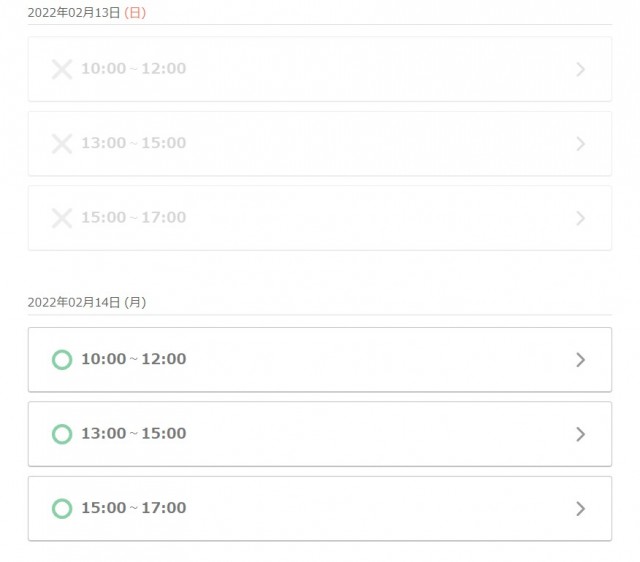Click the green circle for Feb 14 10:00~12:00
This screenshot has height=562, width=640.
click(x=62, y=359)
